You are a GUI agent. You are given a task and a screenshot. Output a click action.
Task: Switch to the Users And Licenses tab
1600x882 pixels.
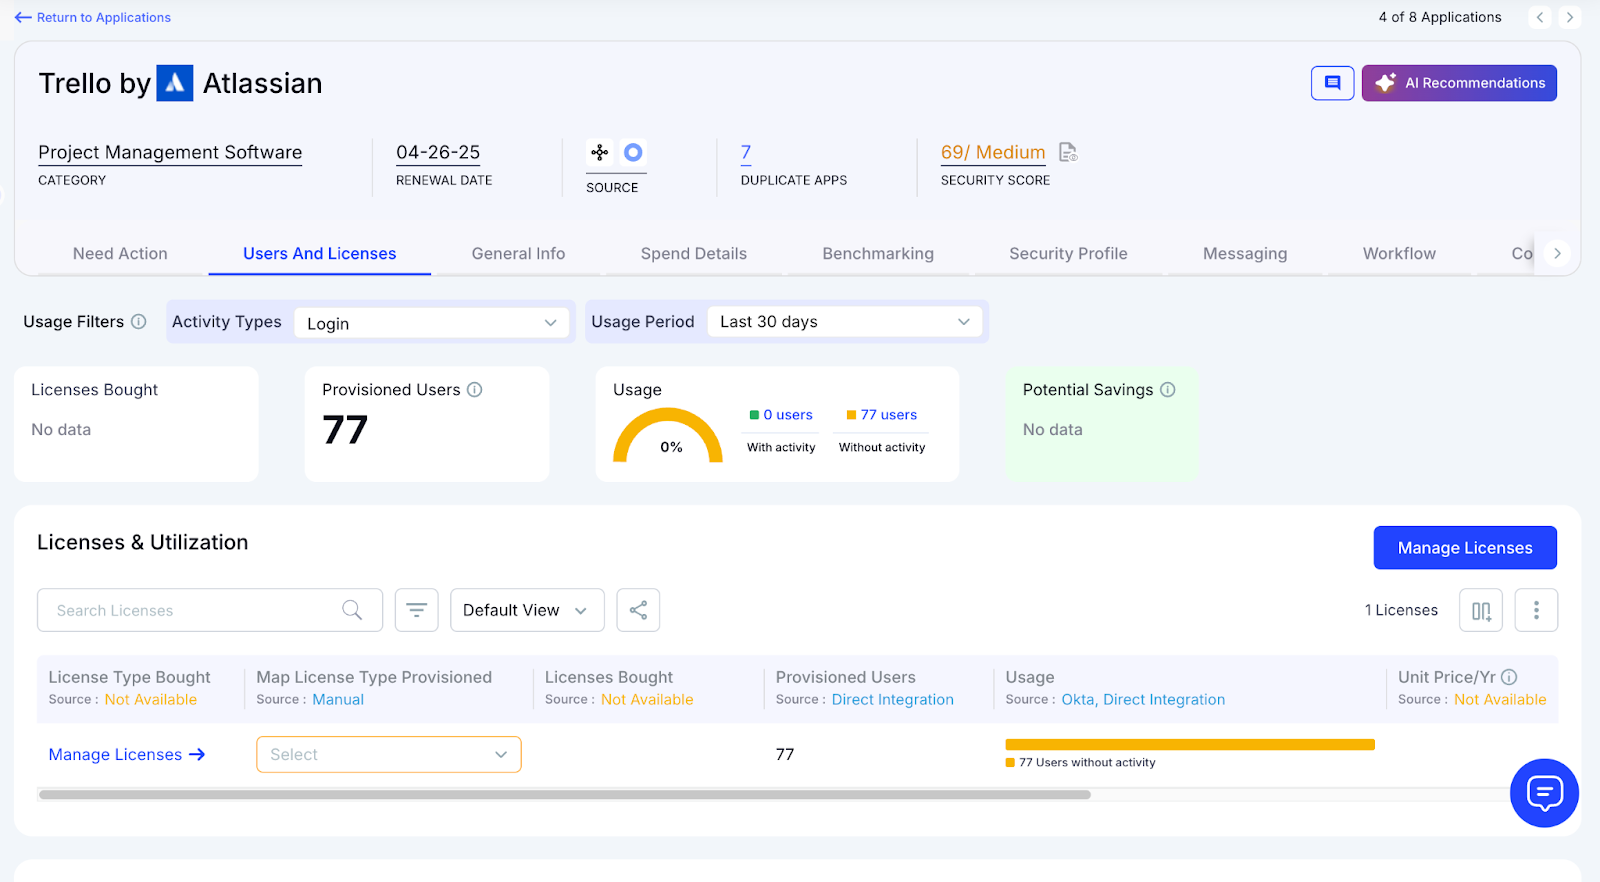pyautogui.click(x=320, y=254)
